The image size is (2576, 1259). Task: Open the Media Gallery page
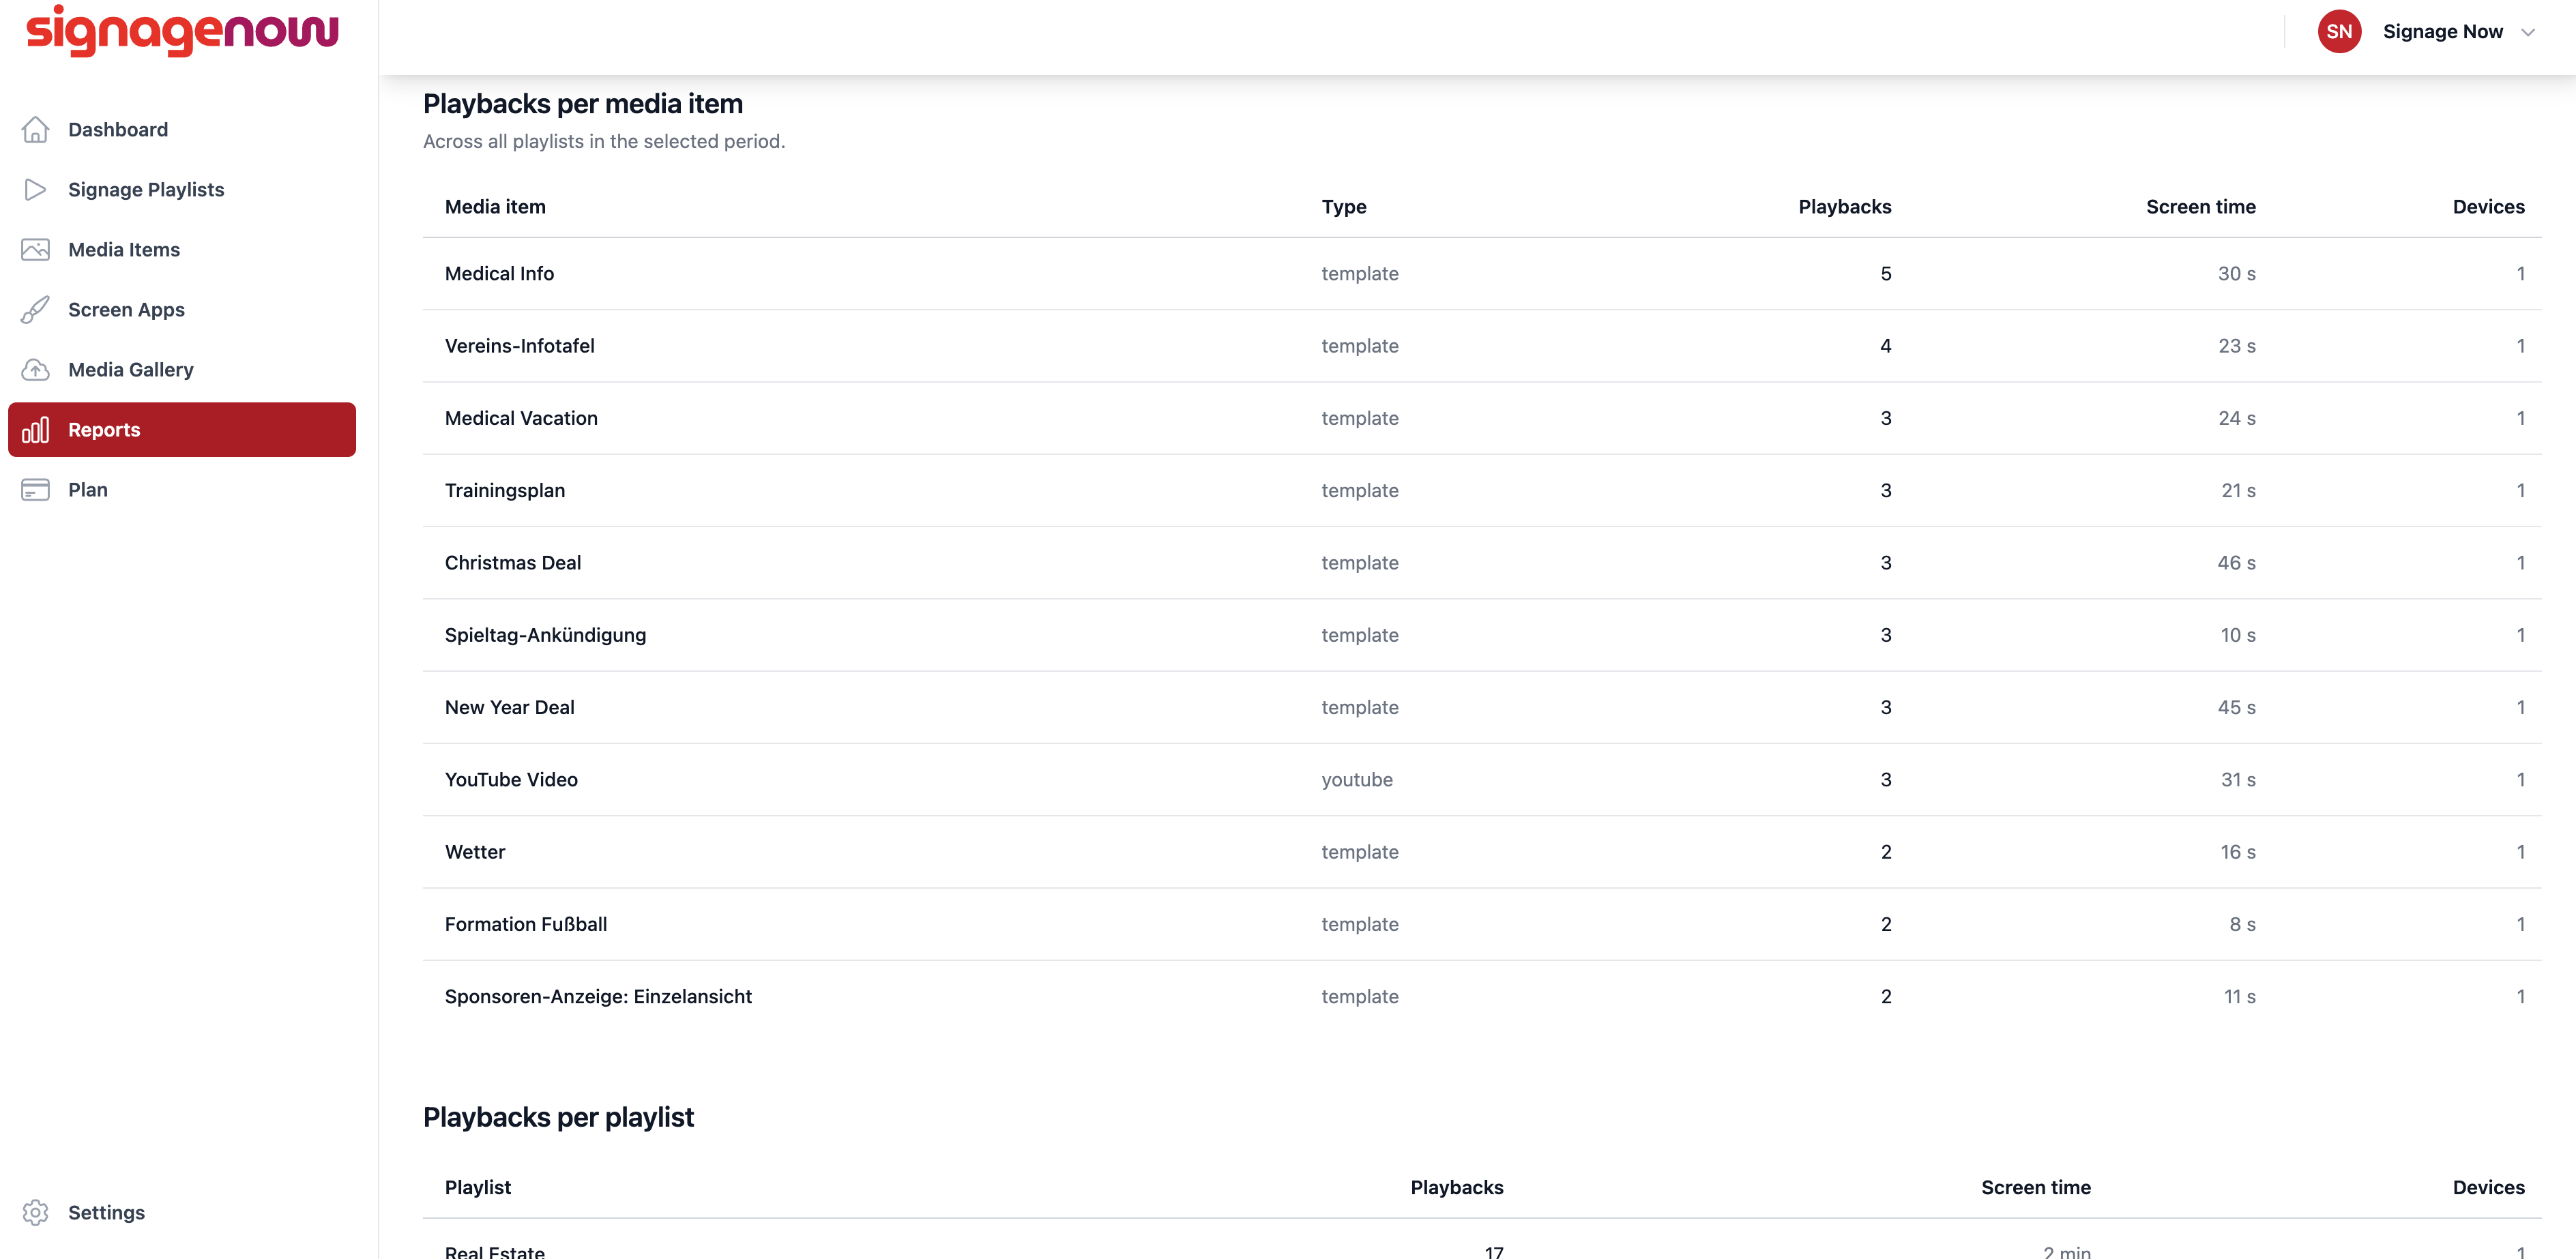click(182, 370)
